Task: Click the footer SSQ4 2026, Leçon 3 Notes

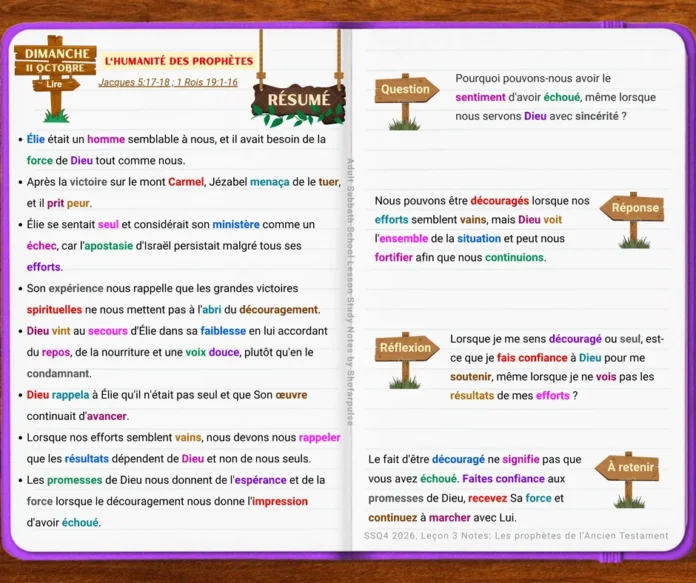Action: pos(516,536)
